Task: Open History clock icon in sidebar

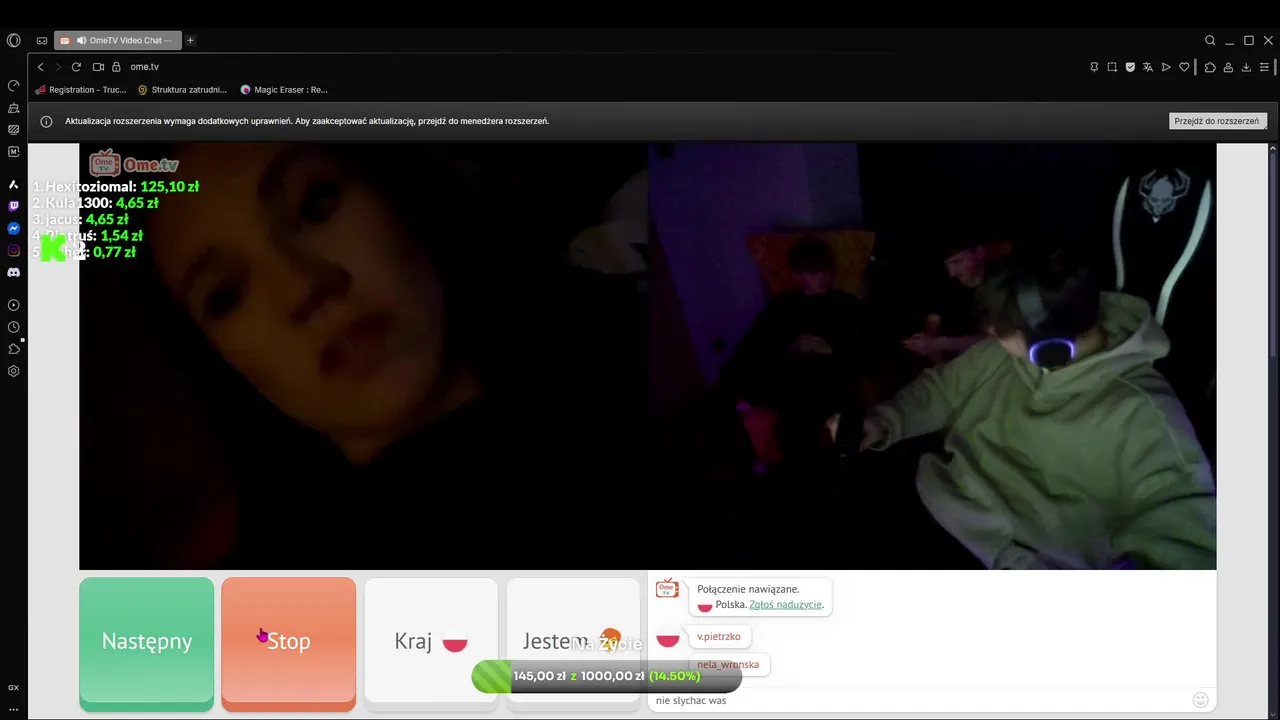Action: 13,327
